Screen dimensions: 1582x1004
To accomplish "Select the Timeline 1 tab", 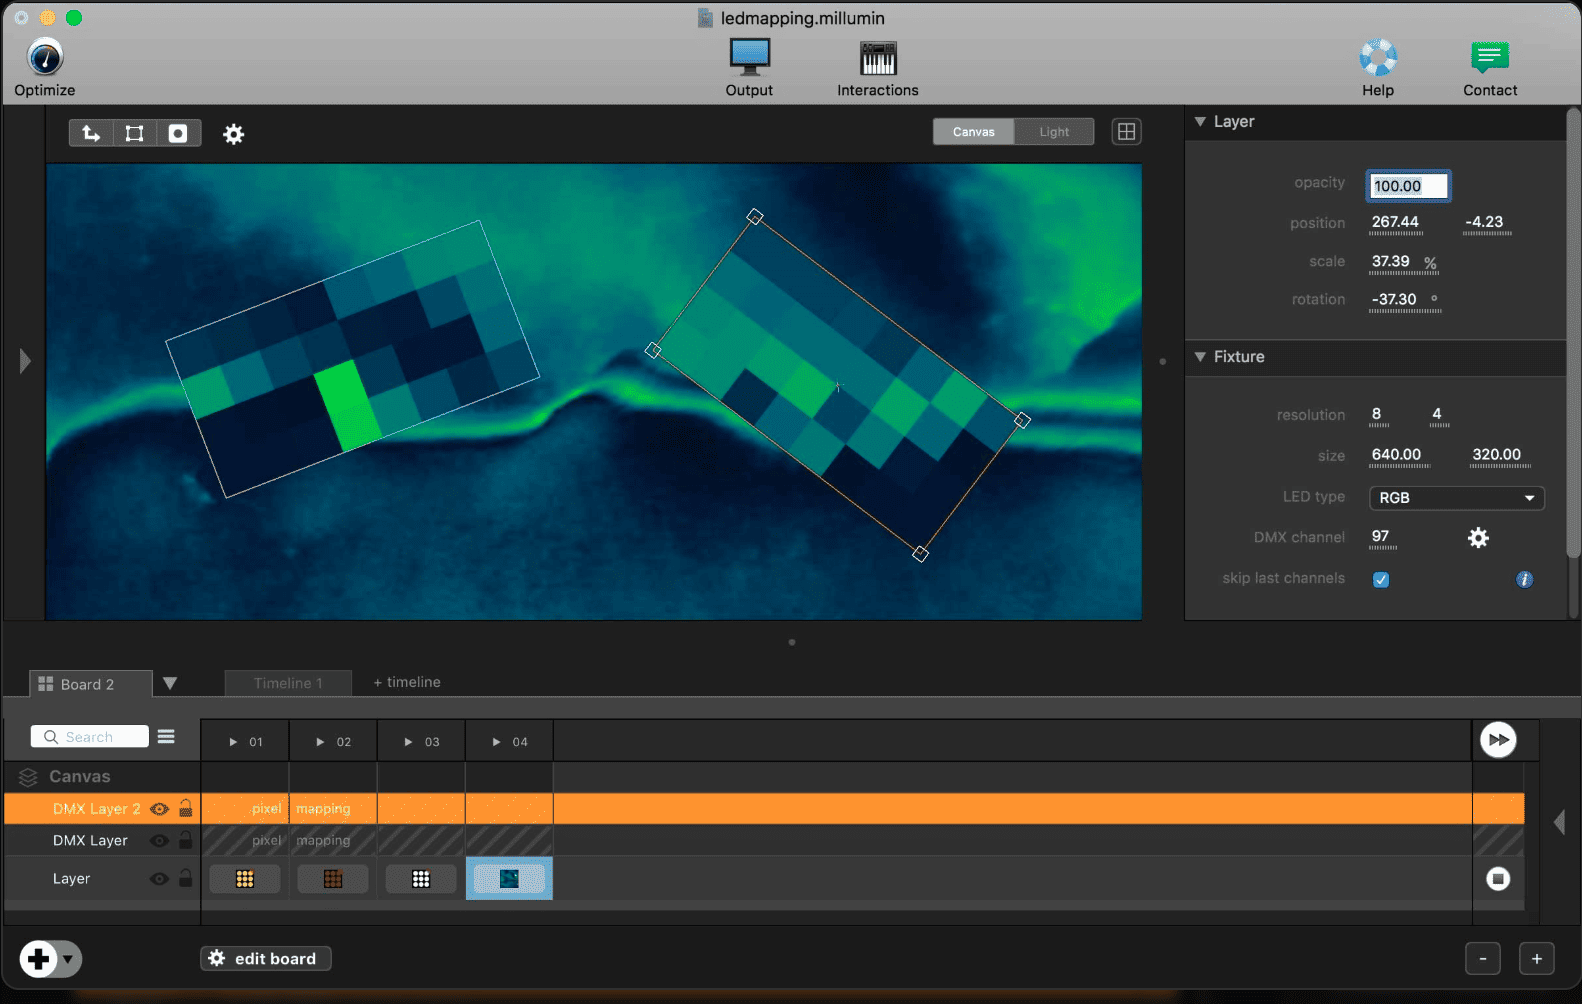I will point(288,683).
